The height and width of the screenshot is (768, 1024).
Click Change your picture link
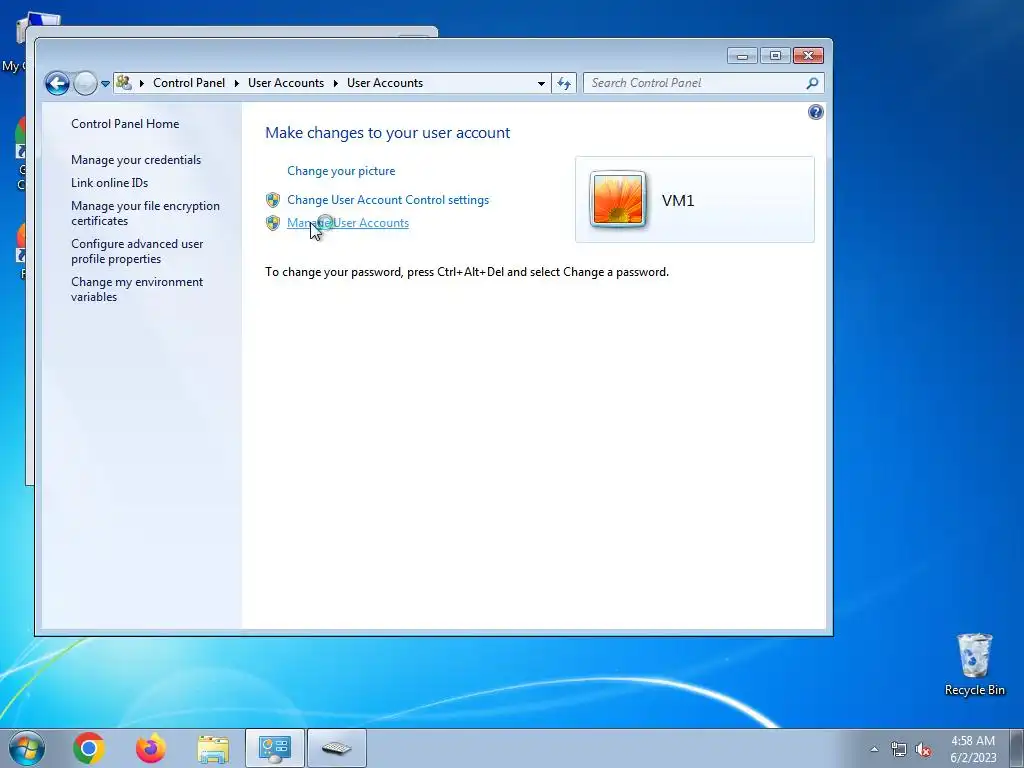341,171
